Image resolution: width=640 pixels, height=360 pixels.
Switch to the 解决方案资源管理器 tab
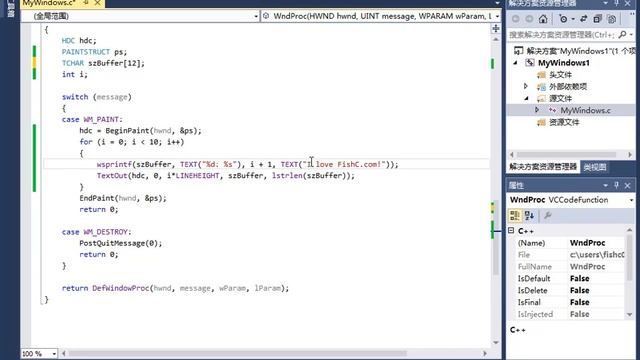click(x=543, y=167)
